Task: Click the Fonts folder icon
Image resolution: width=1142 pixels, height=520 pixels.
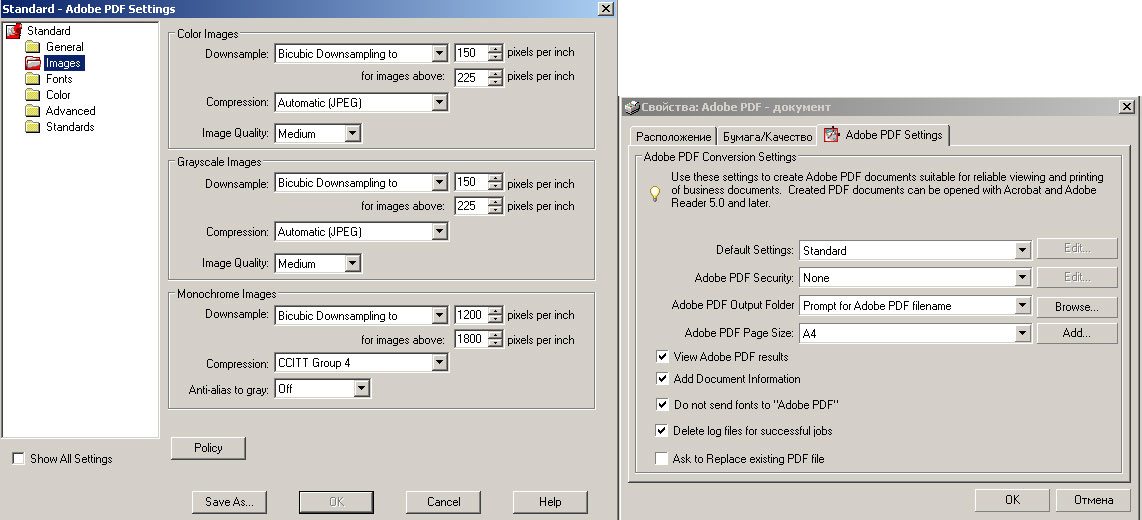Action: pos(32,79)
